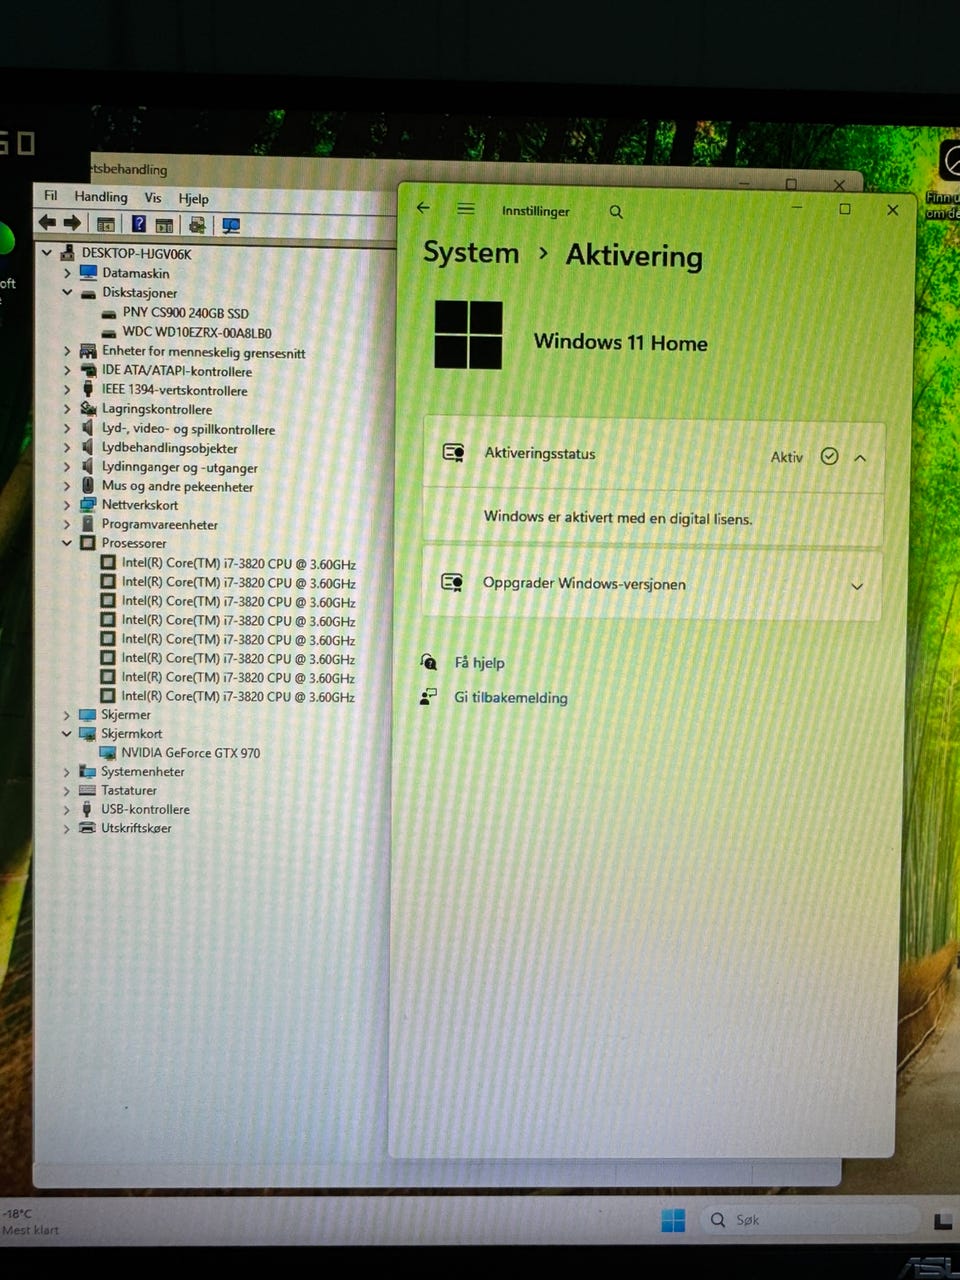Click the blue Help question mark icon
The height and width of the screenshot is (1280, 960).
[139, 224]
